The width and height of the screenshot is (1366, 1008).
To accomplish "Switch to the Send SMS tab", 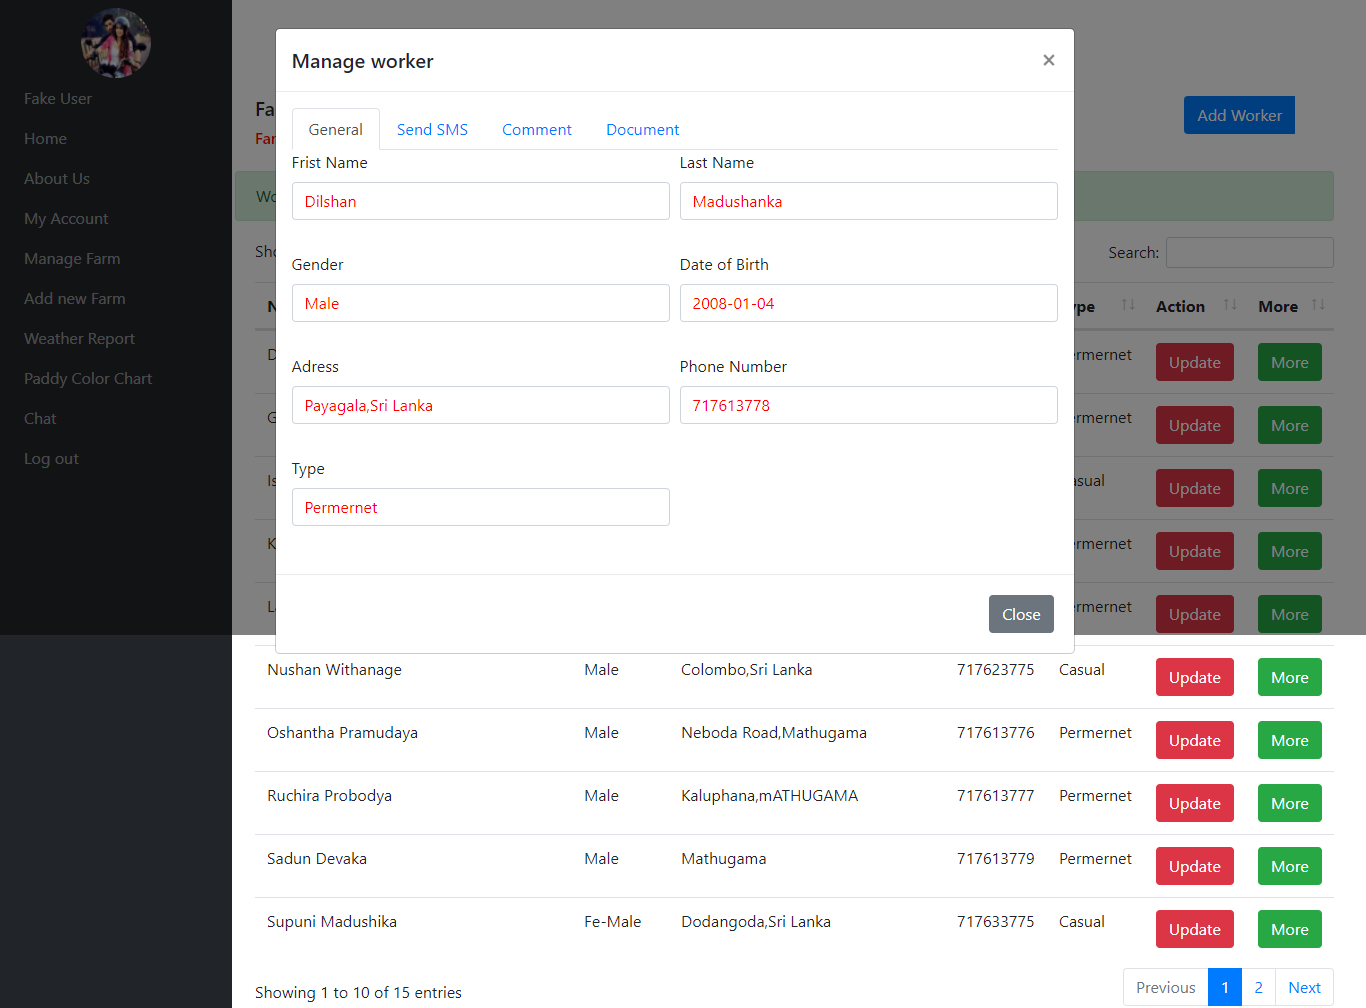I will pyautogui.click(x=432, y=129).
